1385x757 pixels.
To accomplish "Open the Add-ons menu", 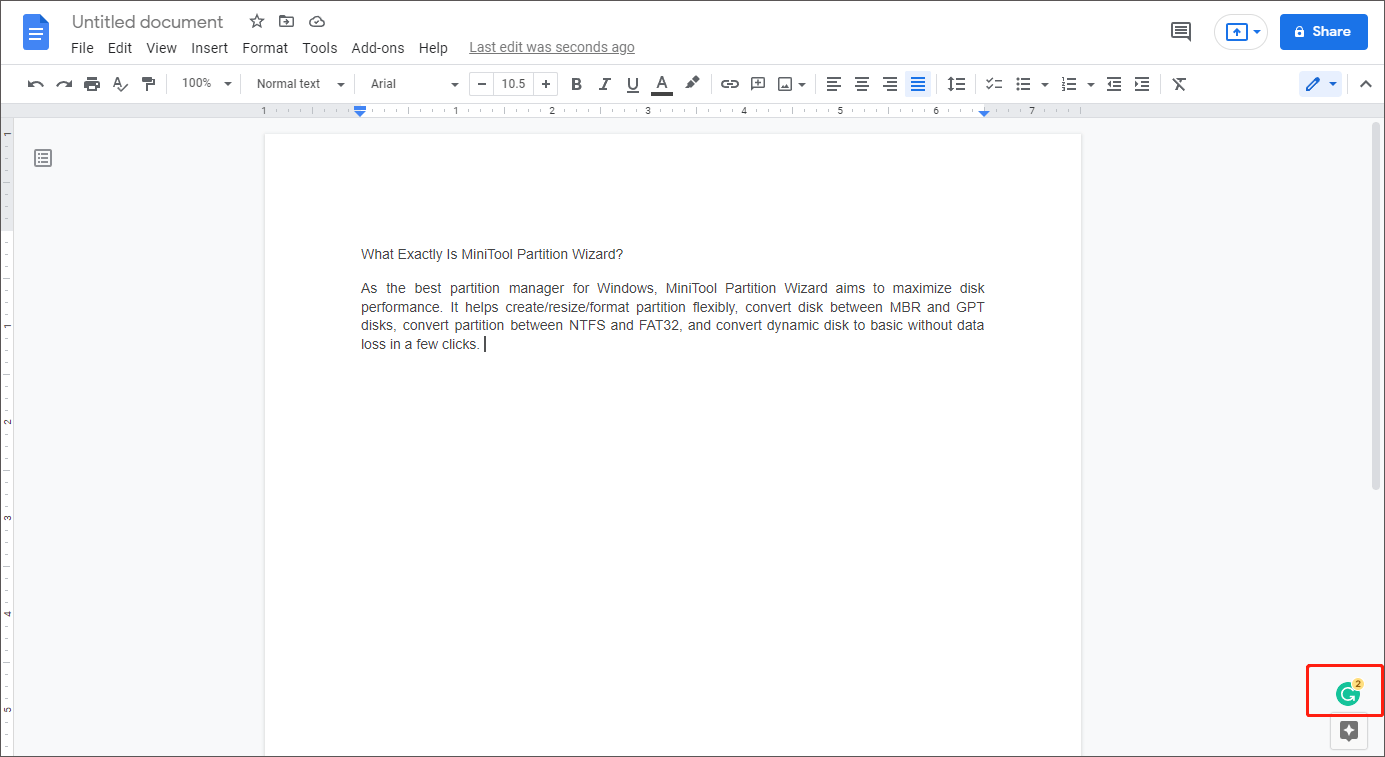I will pyautogui.click(x=378, y=48).
